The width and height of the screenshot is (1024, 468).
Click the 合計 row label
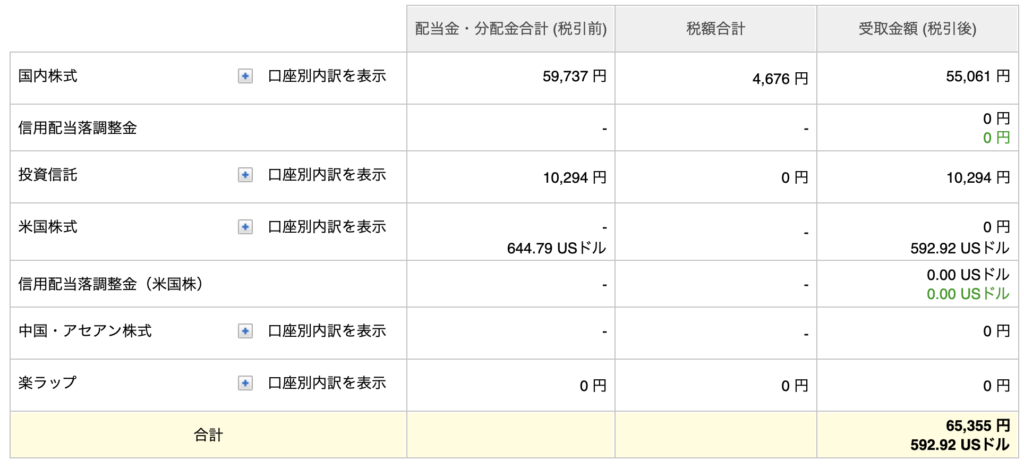[x=208, y=435]
